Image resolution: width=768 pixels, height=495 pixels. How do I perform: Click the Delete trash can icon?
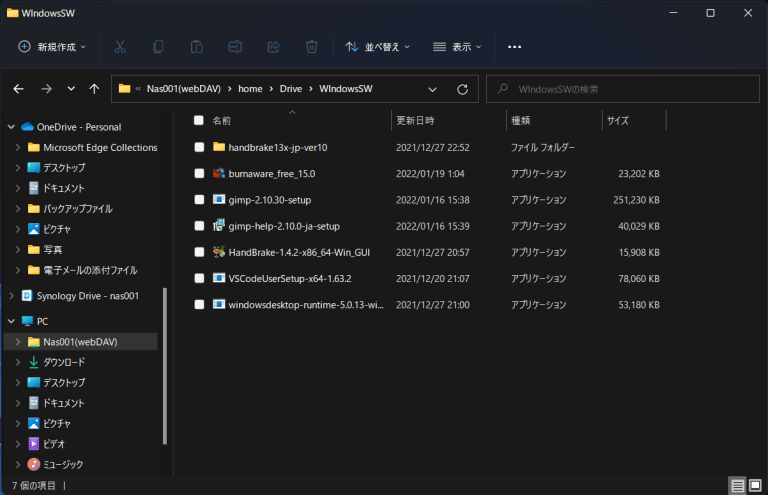[x=312, y=47]
